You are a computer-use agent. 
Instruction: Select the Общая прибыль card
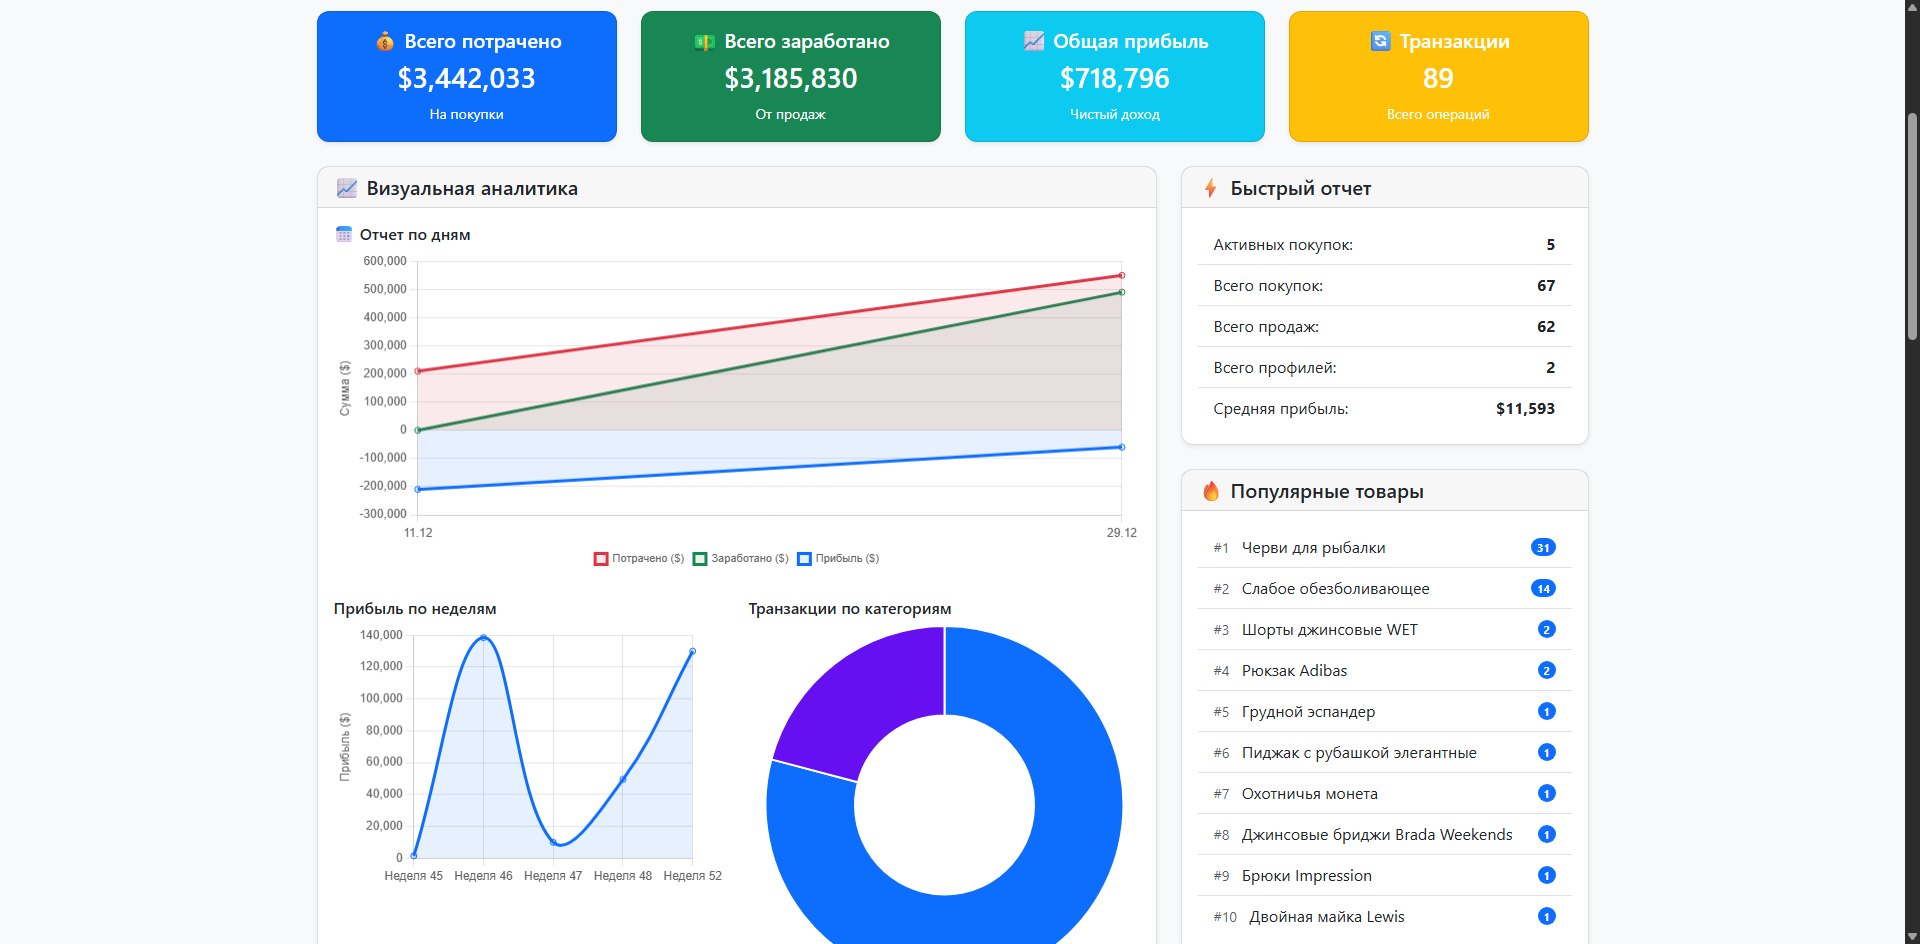(x=1115, y=77)
